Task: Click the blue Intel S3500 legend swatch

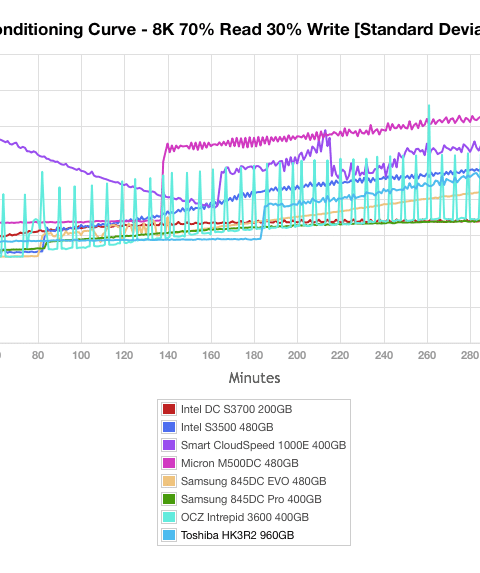Action: pyautogui.click(x=169, y=427)
